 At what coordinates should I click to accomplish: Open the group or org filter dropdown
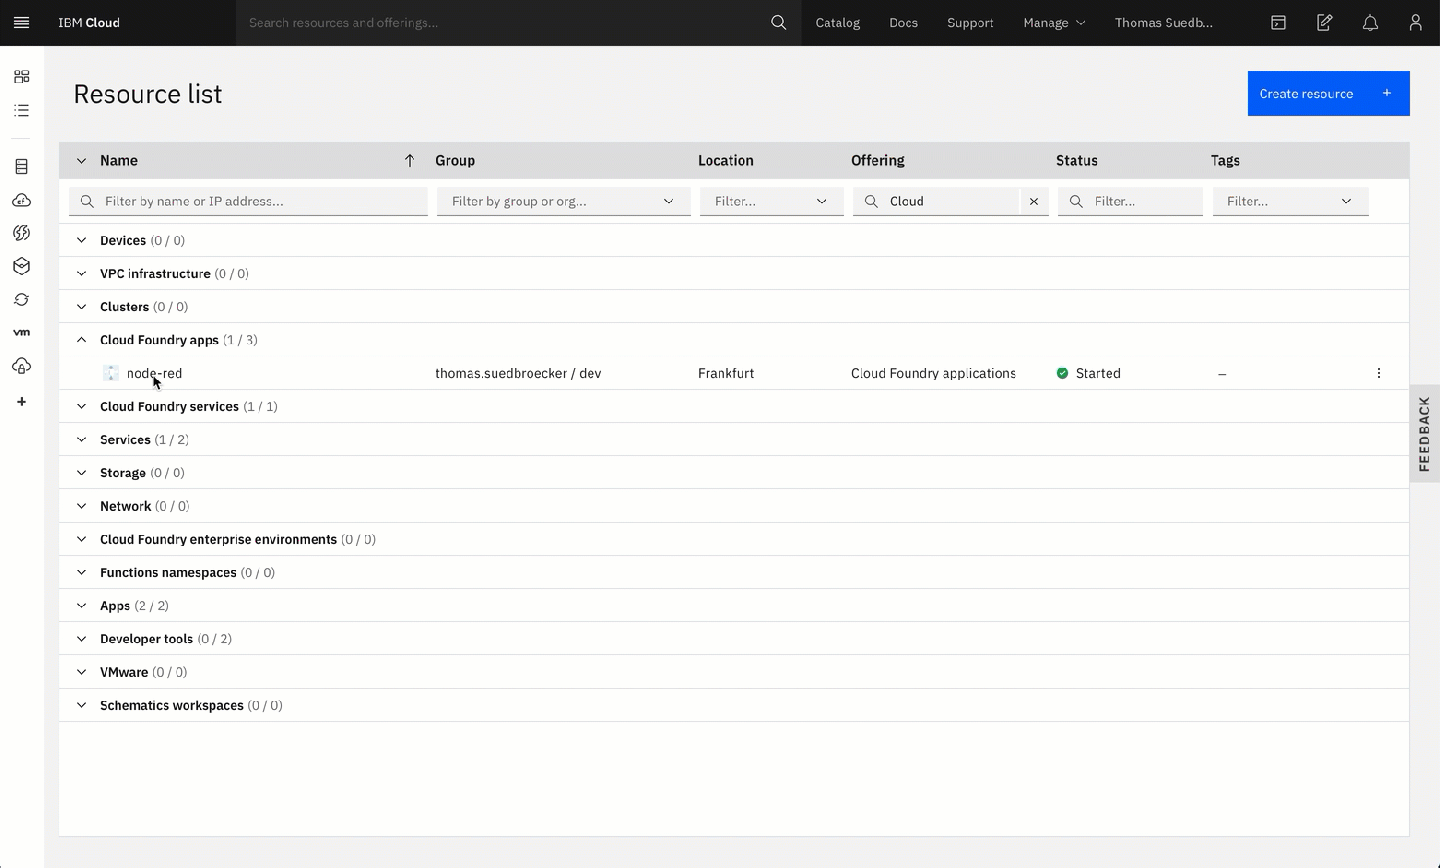coord(563,201)
